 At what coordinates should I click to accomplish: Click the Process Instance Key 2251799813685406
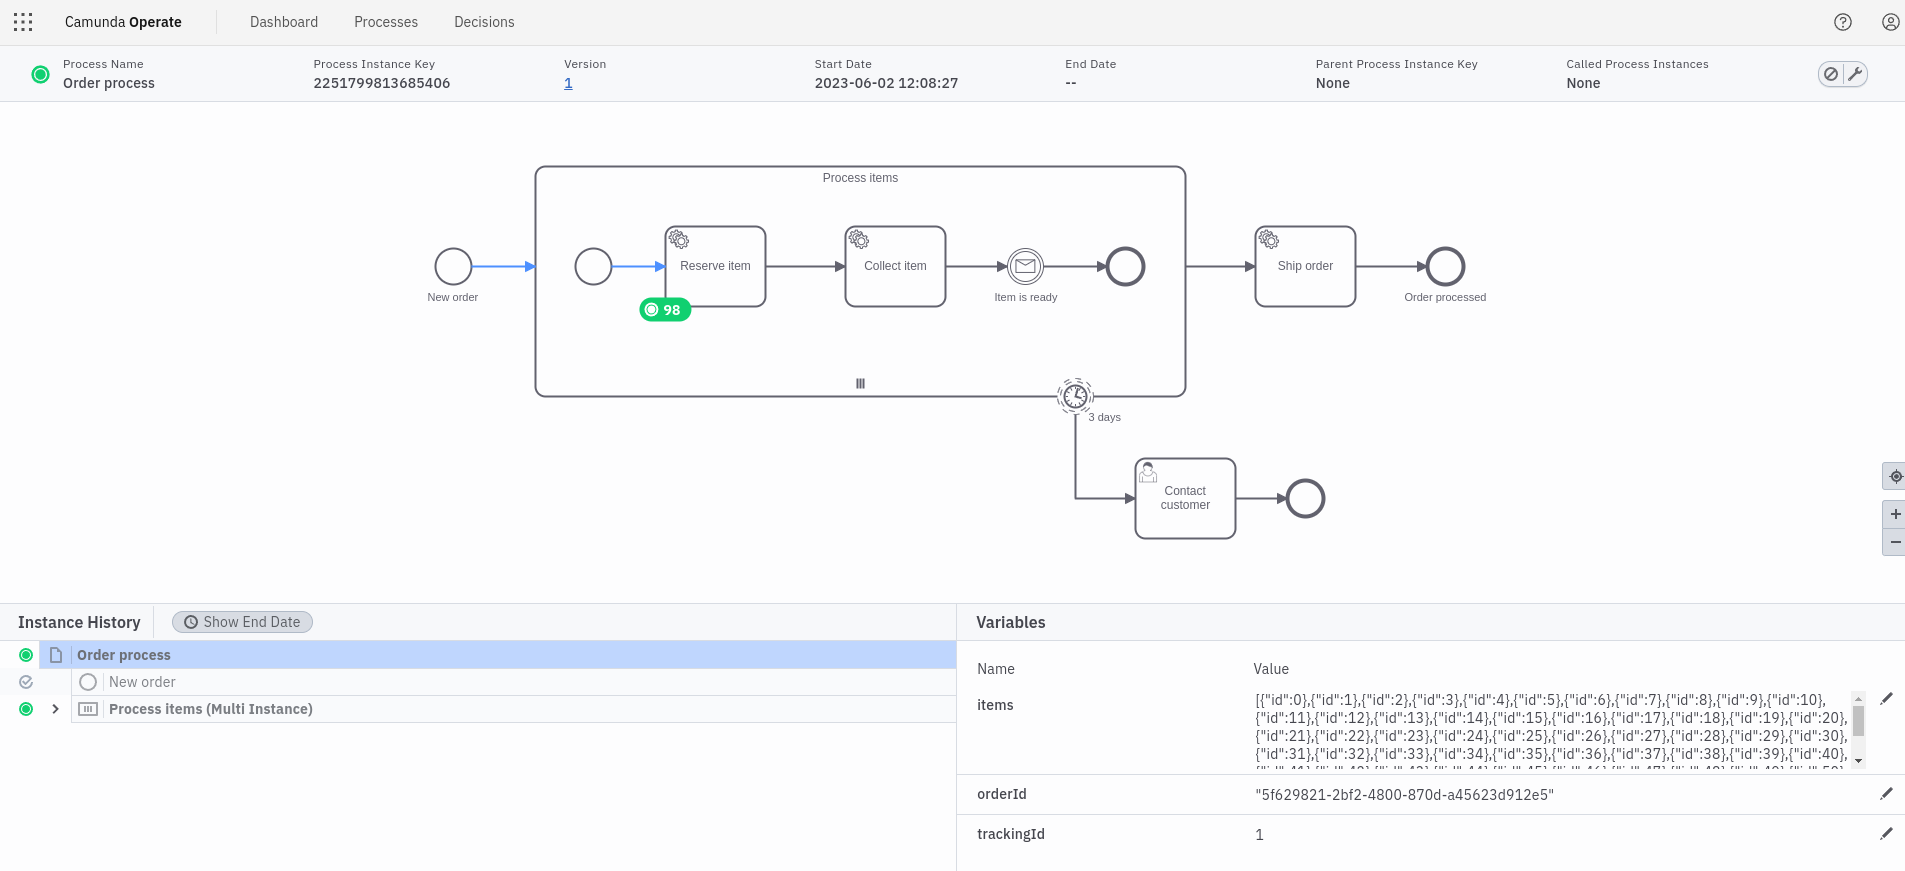382,83
